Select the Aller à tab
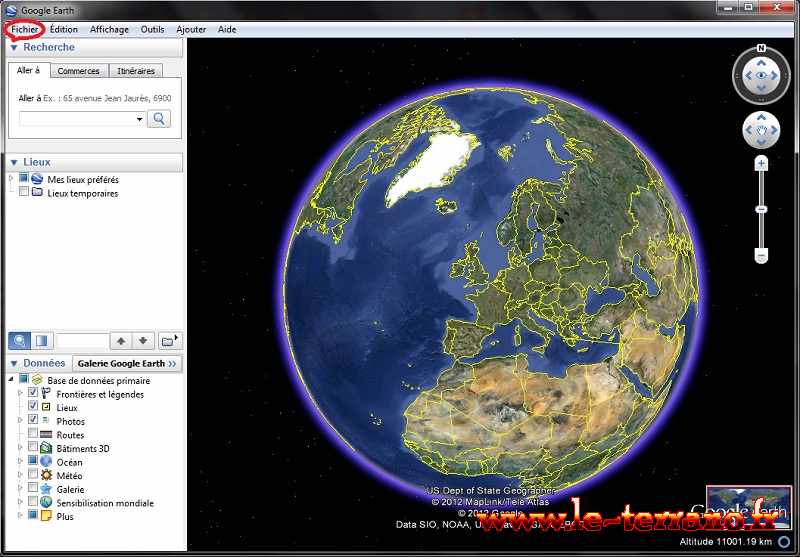This screenshot has height=557, width=800. tap(29, 70)
